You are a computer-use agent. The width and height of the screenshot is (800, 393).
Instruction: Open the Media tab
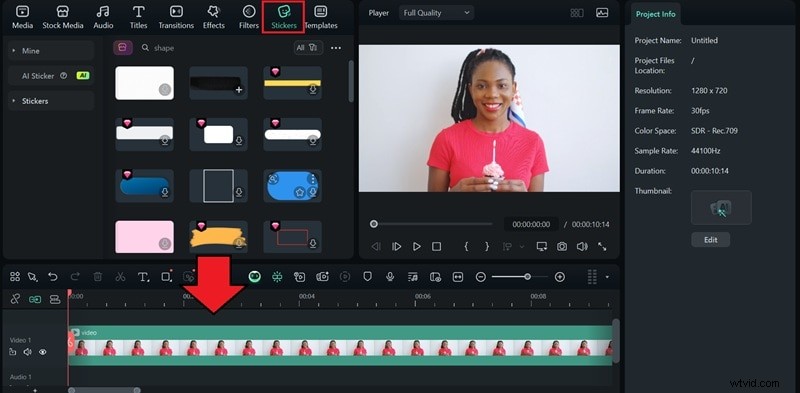pos(22,17)
